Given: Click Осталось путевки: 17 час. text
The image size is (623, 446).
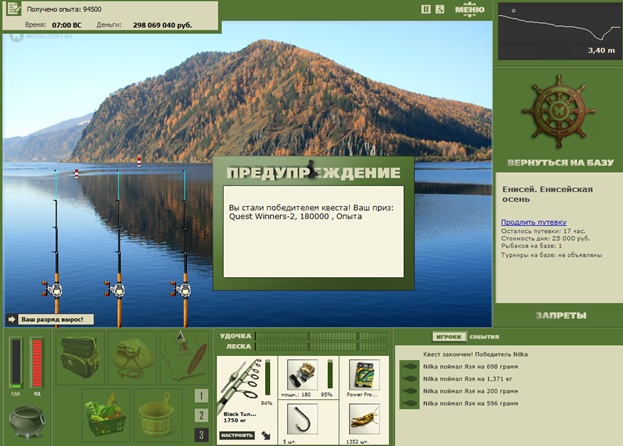Looking at the screenshot, I should pos(543,231).
